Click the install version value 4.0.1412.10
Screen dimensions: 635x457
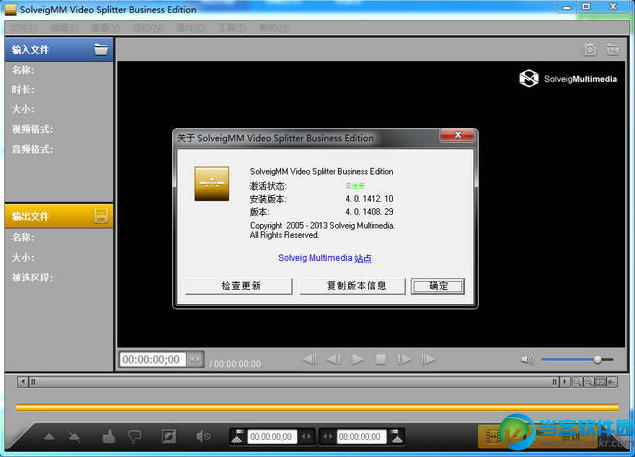click(x=369, y=199)
